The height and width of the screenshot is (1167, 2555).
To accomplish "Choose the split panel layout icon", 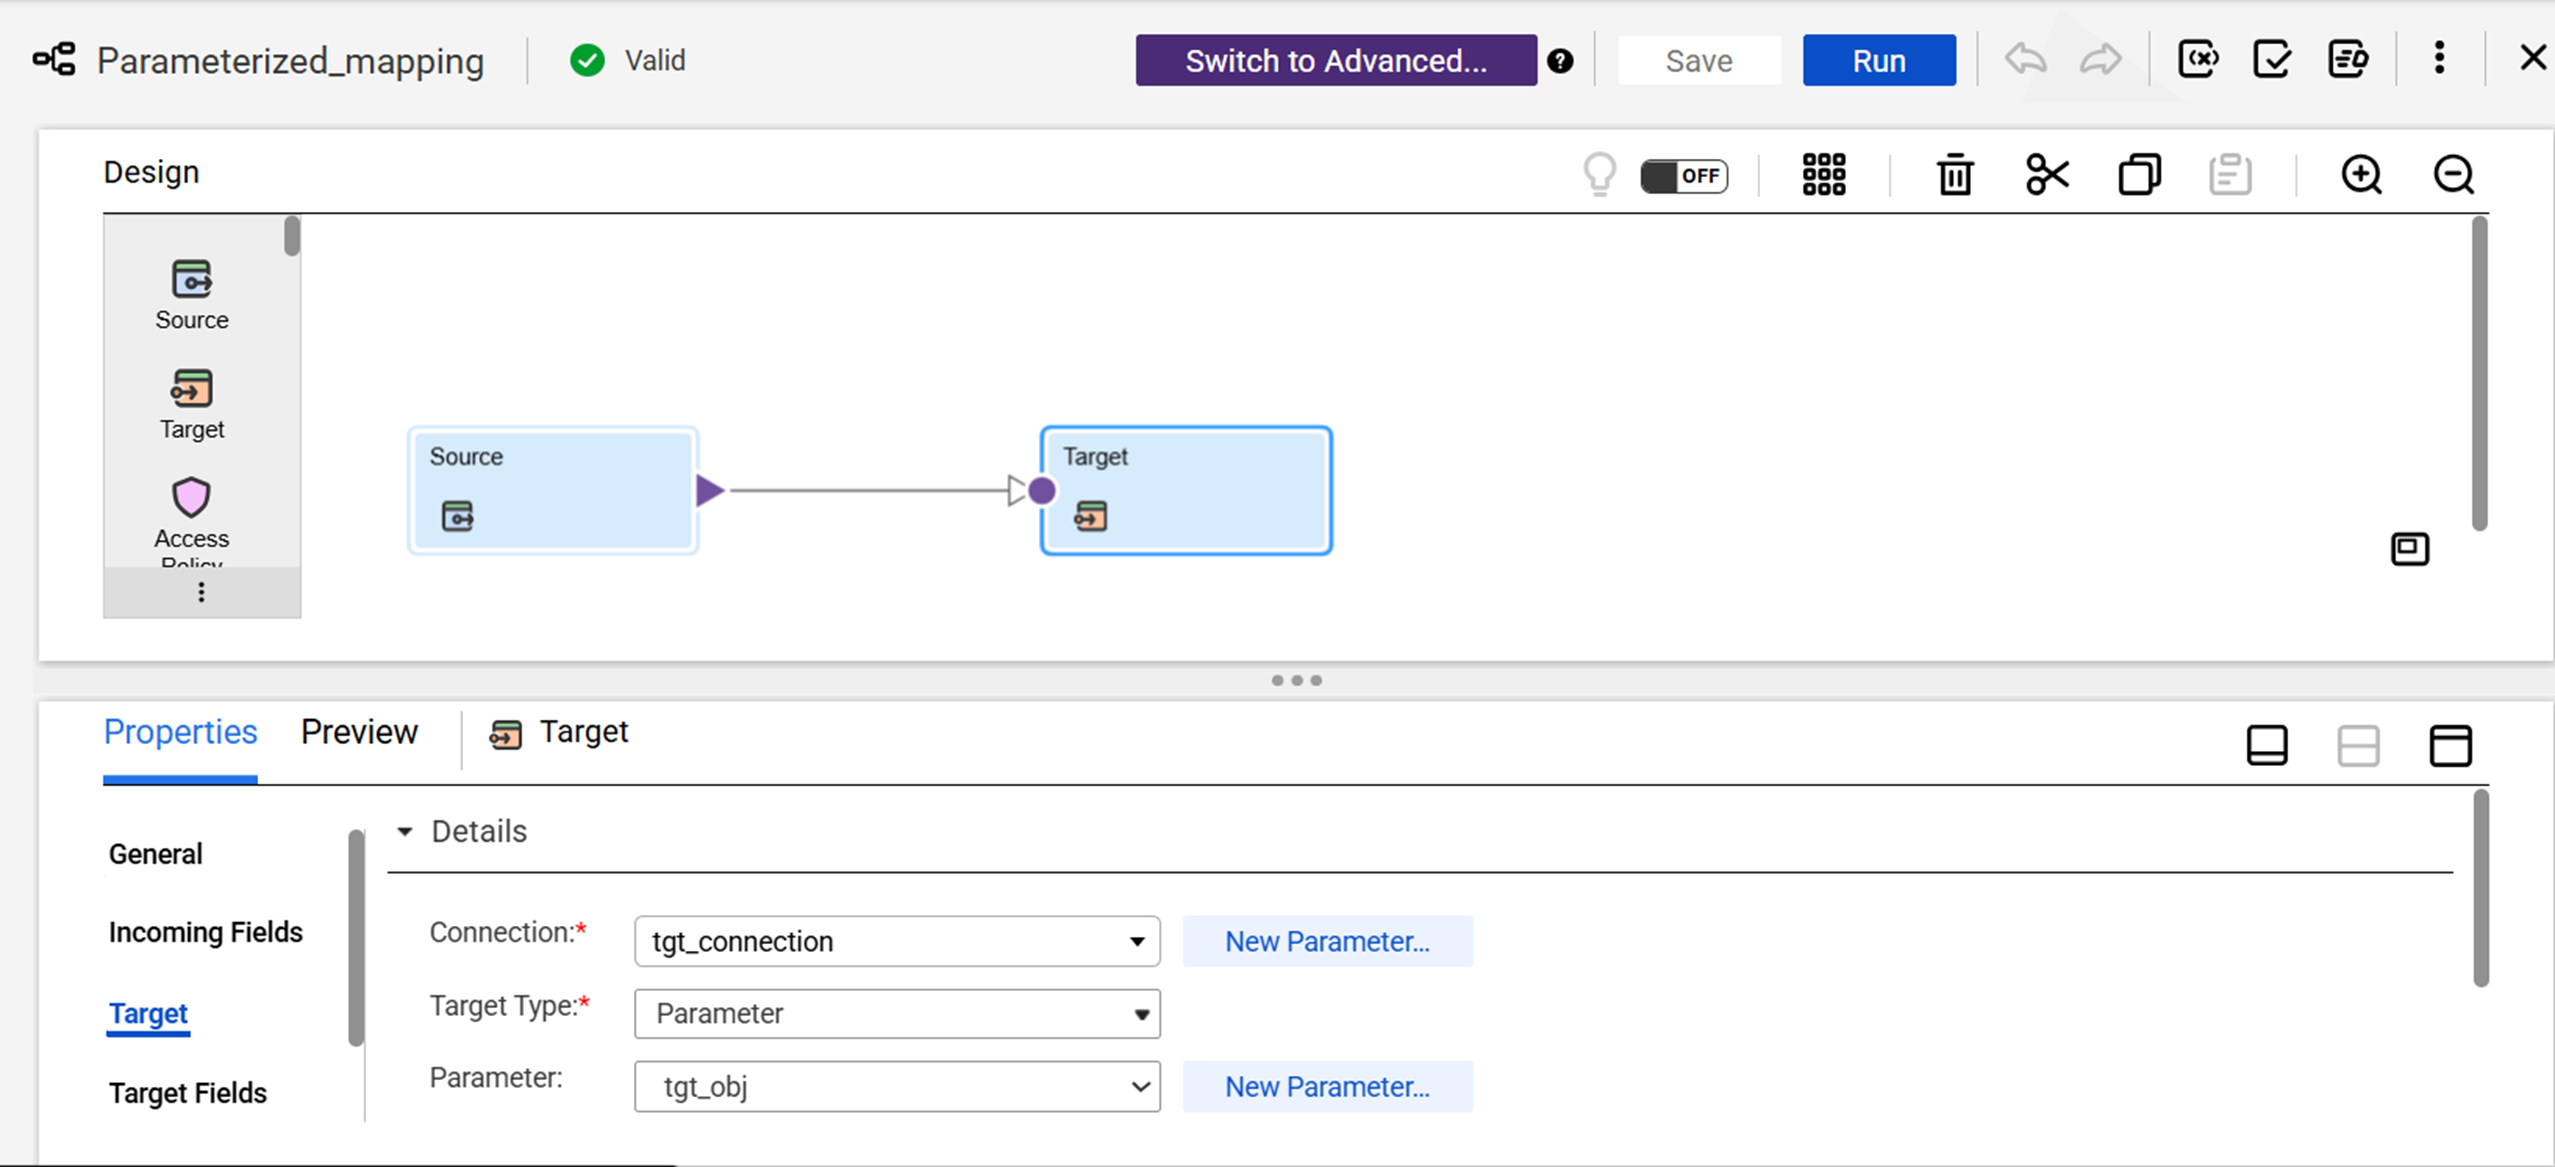I will click(2358, 745).
